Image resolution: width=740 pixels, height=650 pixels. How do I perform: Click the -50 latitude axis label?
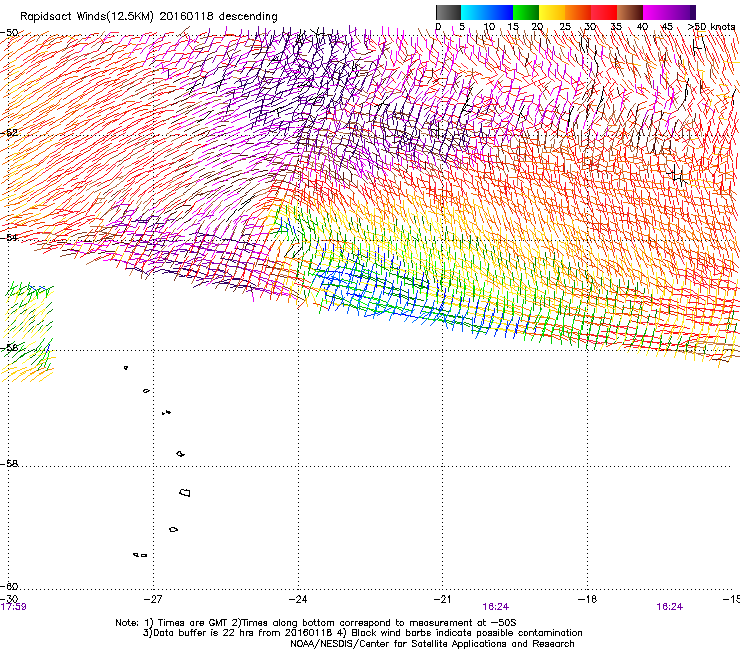pyautogui.click(x=9, y=33)
